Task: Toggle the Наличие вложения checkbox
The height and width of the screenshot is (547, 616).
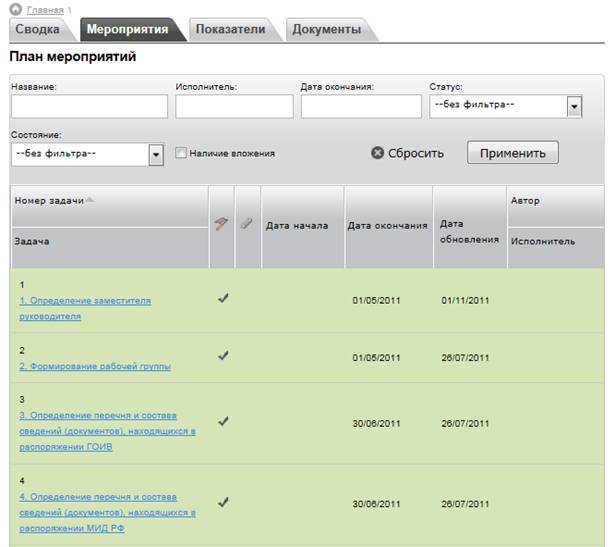Action: 181,153
